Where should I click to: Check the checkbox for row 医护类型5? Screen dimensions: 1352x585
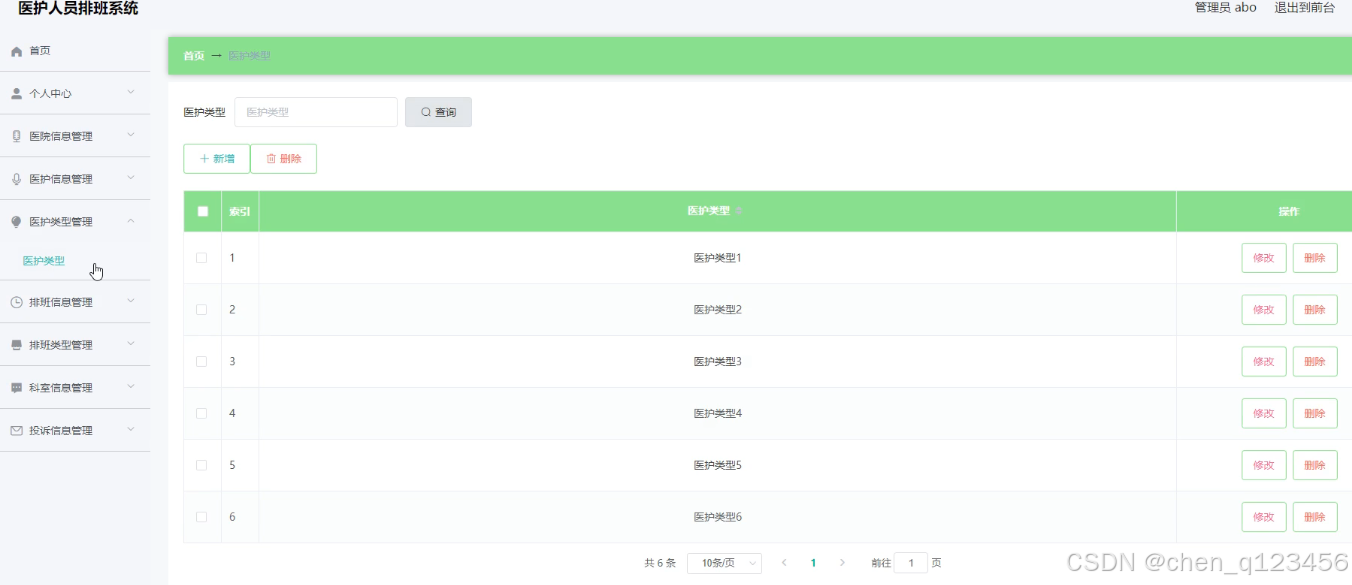[201, 465]
